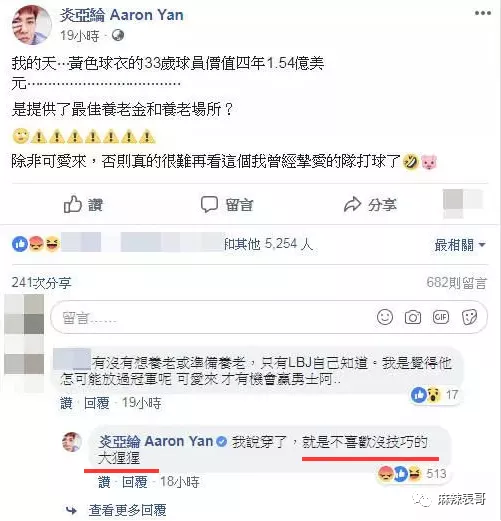Open the 241次分享 shares list
Image resolution: width=501 pixels, height=521 pixels.
point(41,283)
